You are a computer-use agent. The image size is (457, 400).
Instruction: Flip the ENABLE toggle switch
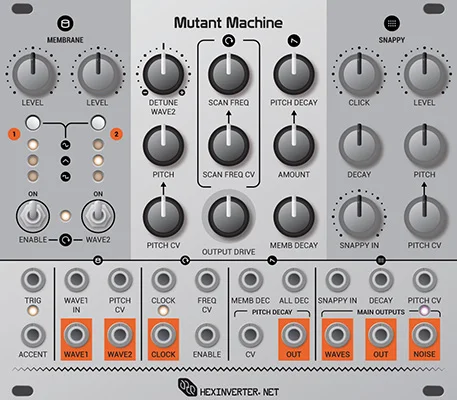pyautogui.click(x=33, y=216)
